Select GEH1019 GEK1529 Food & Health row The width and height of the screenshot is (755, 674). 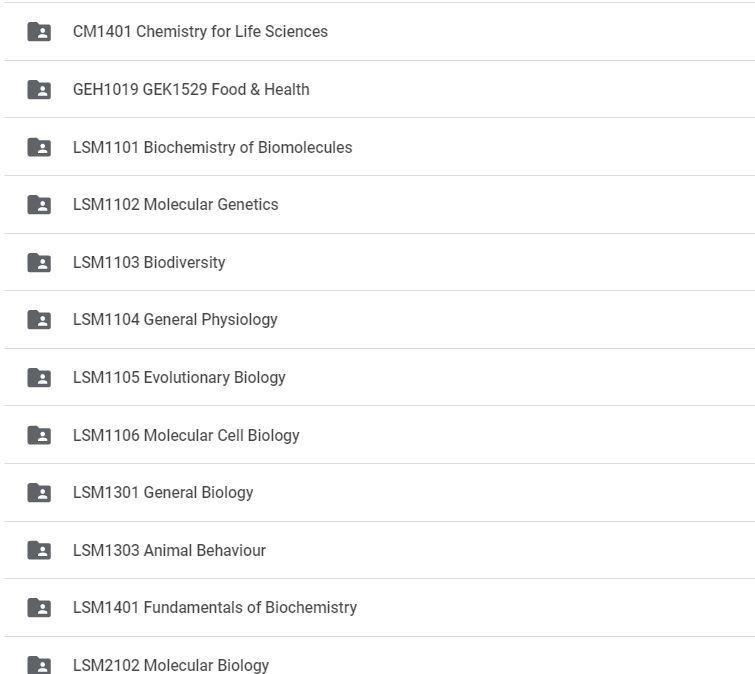coord(191,90)
